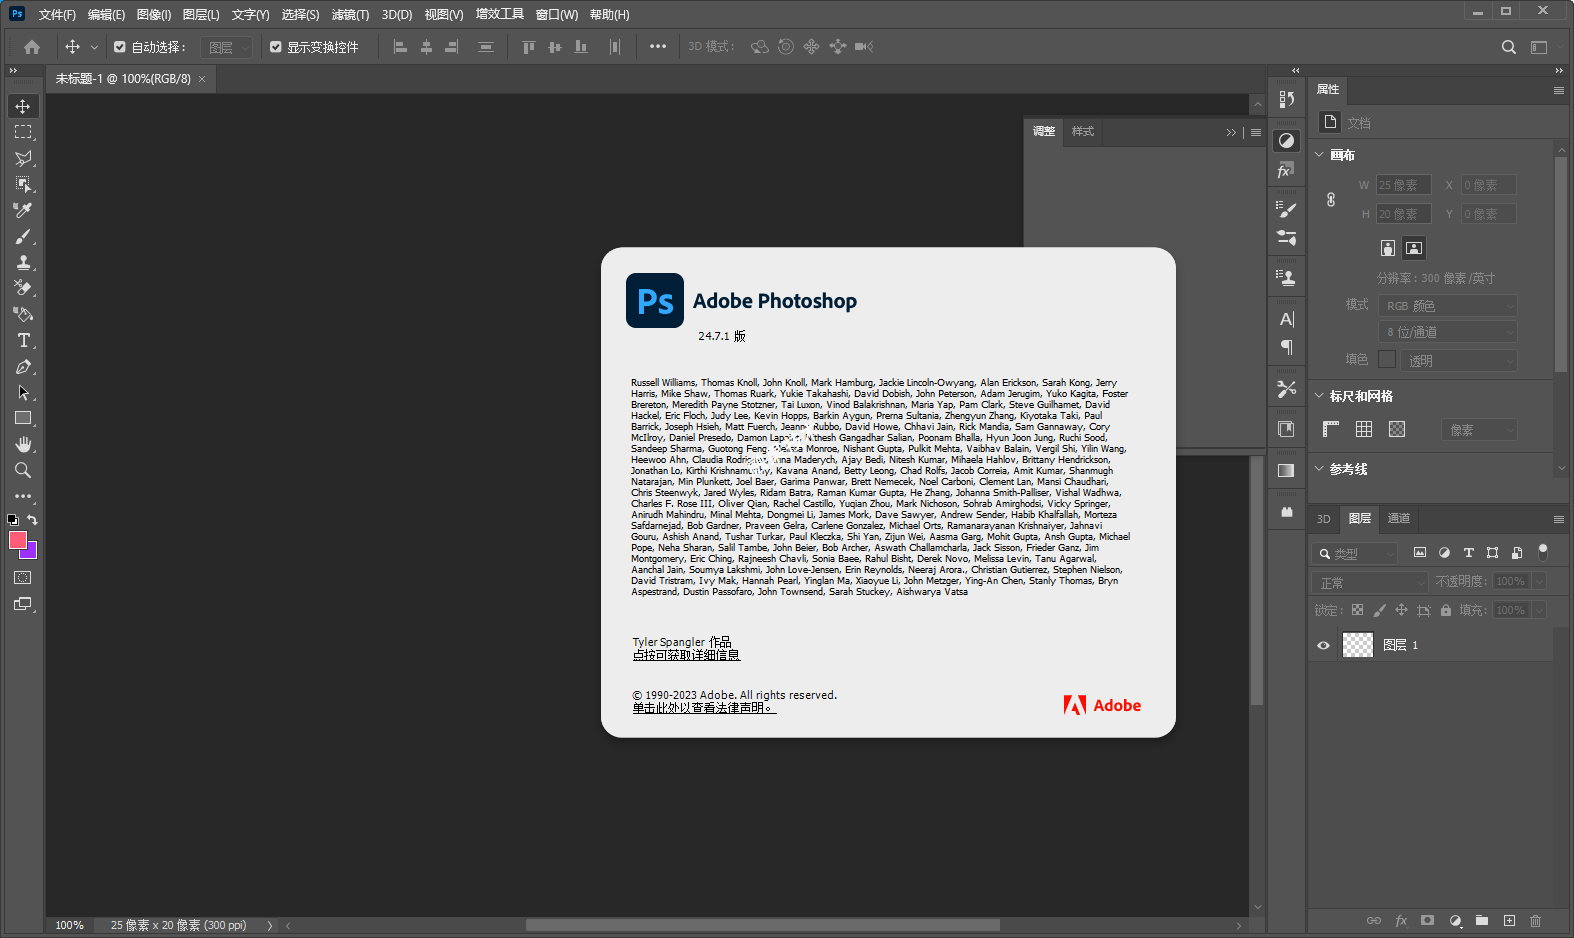
Task: Select the Rectangular Marquee tool
Action: click(23, 132)
